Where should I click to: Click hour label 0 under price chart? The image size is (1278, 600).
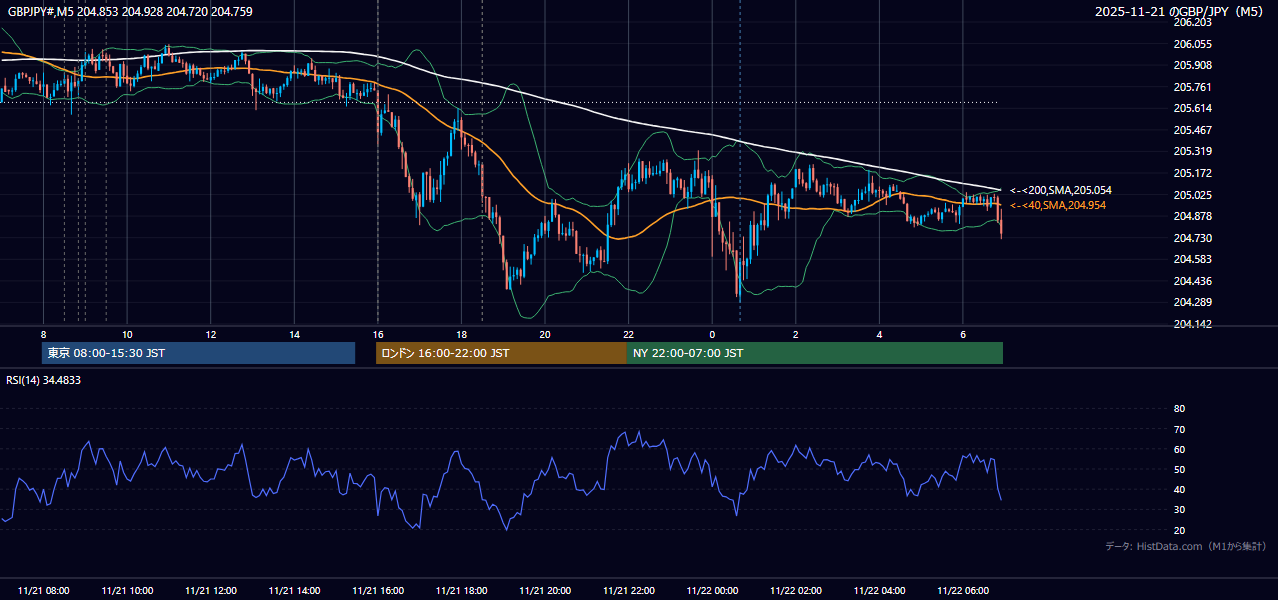pos(712,334)
